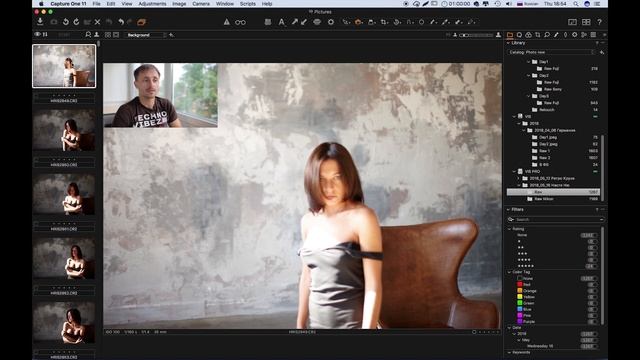640x360 pixels.
Task: Open the Edit menu
Action: tap(111, 4)
